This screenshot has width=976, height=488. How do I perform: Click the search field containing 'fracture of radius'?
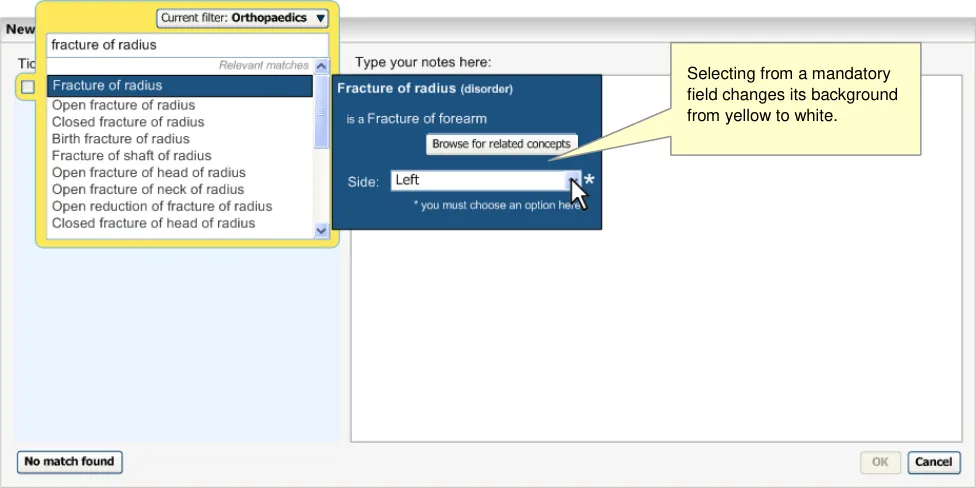180,45
